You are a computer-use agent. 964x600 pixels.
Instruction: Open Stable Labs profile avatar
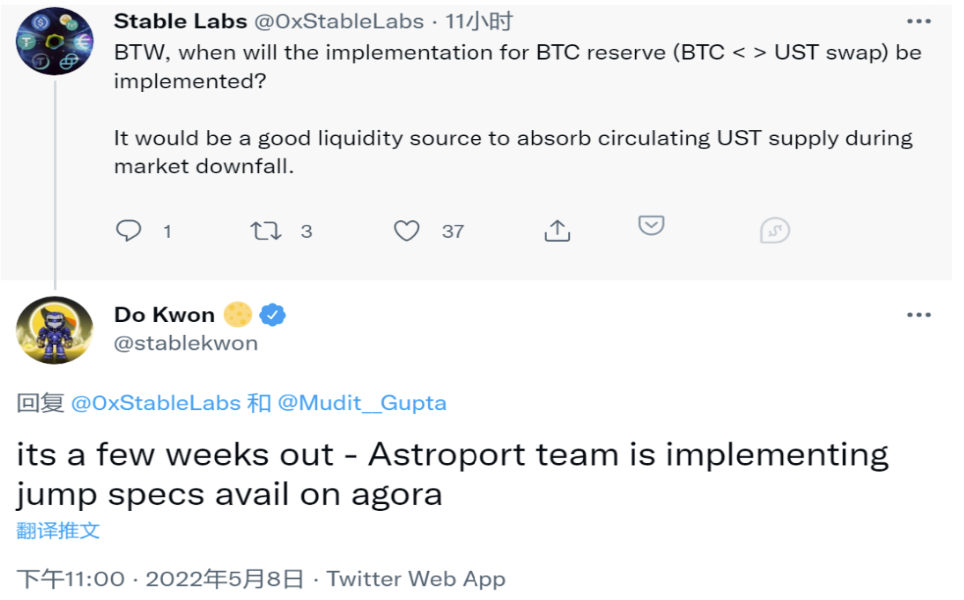click(55, 41)
